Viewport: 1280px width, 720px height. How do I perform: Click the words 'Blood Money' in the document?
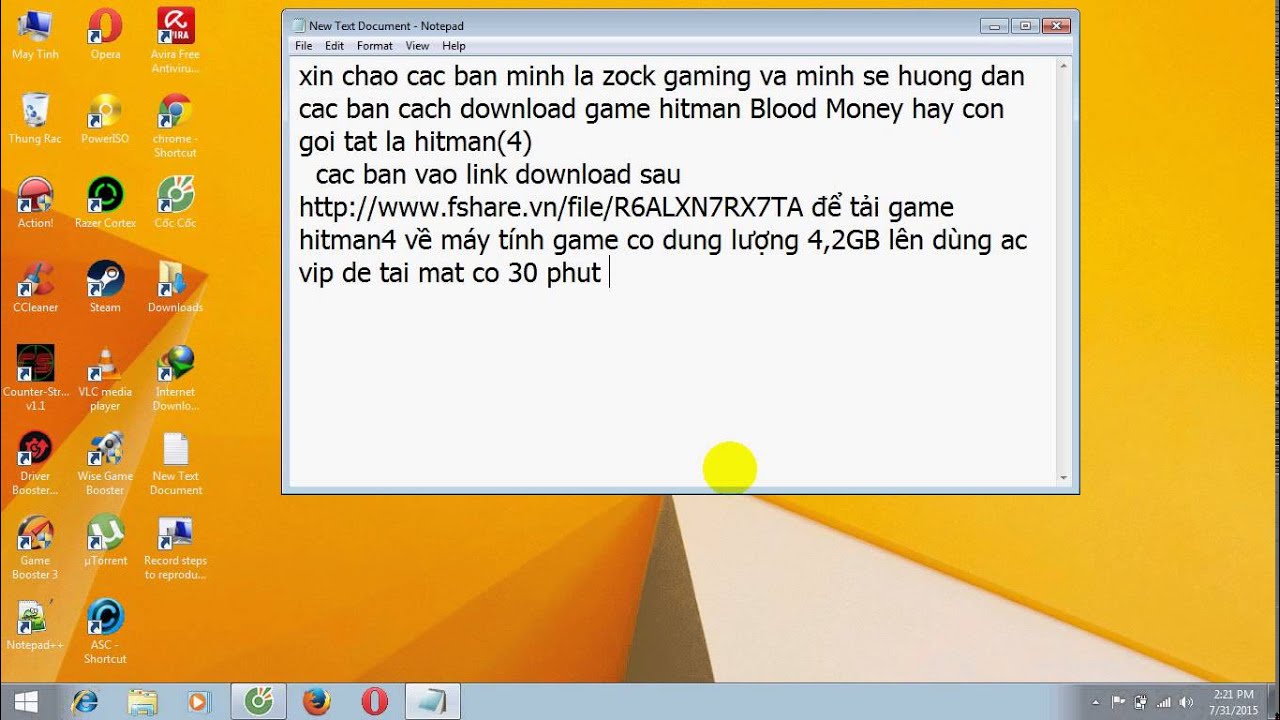pyautogui.click(x=827, y=109)
